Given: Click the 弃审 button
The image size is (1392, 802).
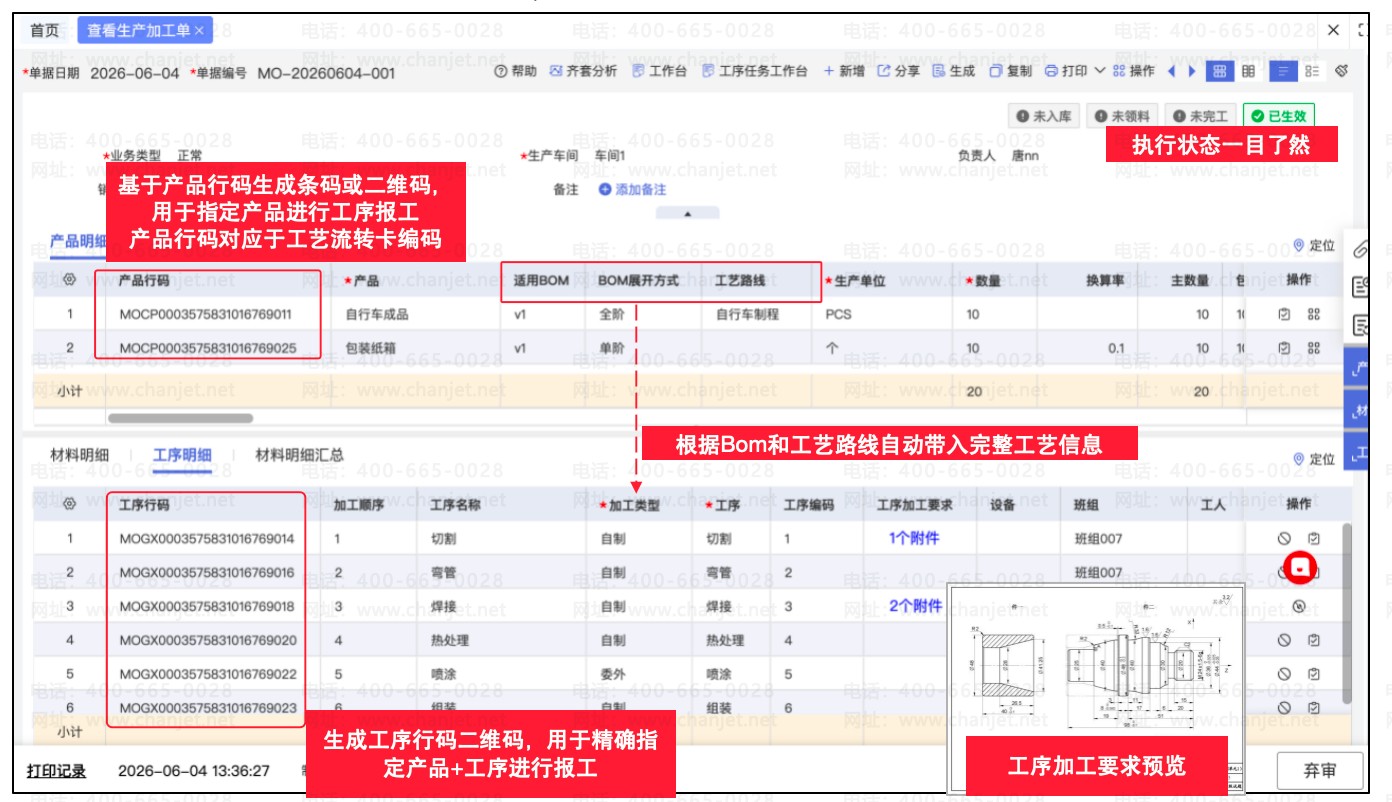Looking at the screenshot, I should 1319,770.
